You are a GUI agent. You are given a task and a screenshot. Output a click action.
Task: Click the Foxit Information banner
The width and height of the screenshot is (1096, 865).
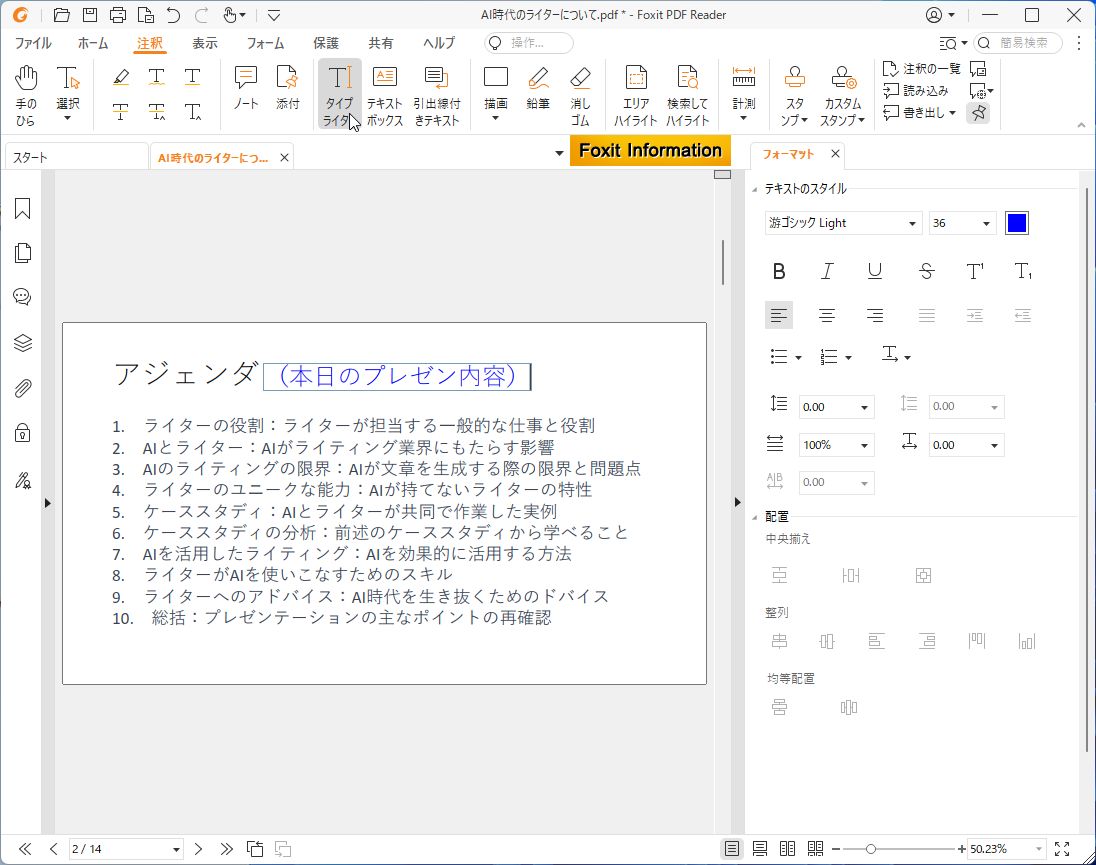650,151
